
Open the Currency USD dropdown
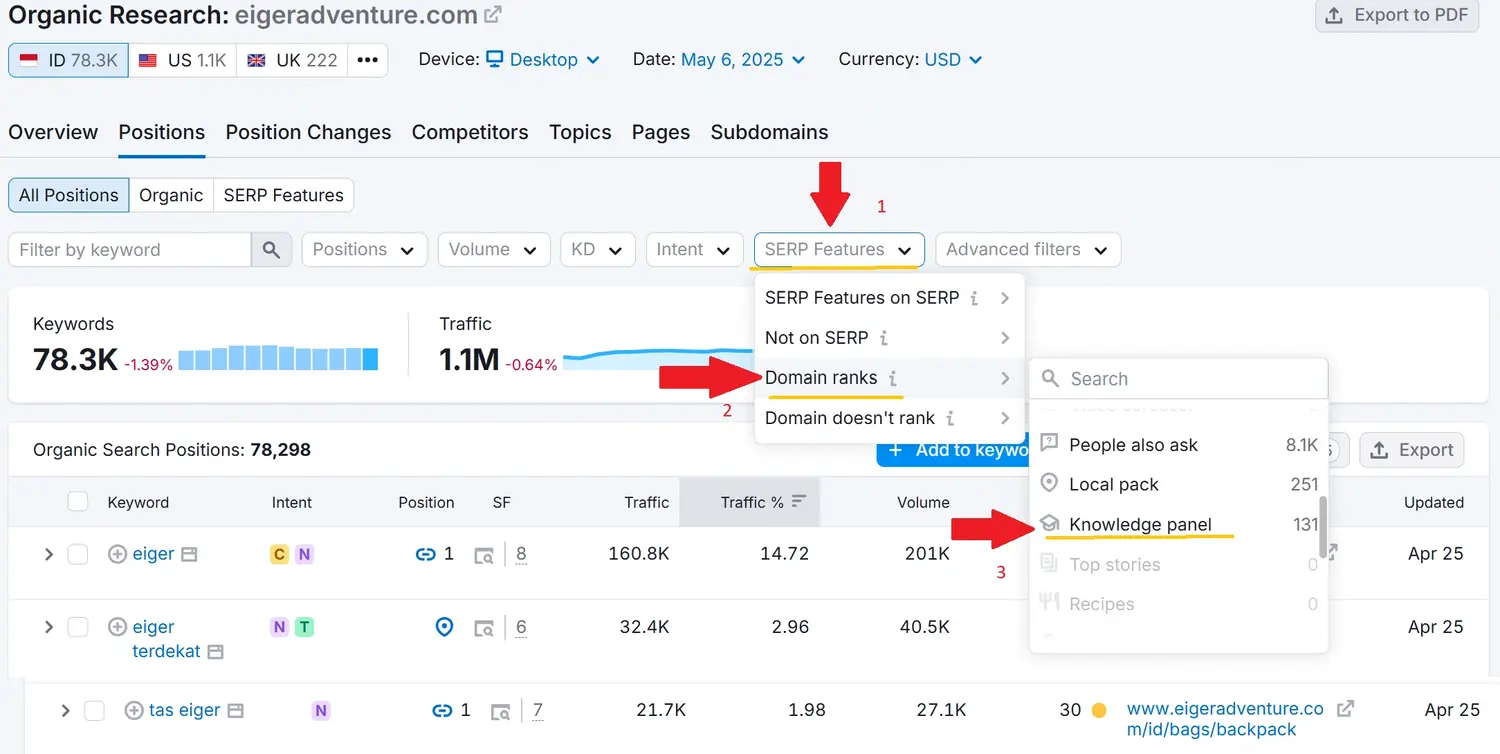click(x=953, y=60)
